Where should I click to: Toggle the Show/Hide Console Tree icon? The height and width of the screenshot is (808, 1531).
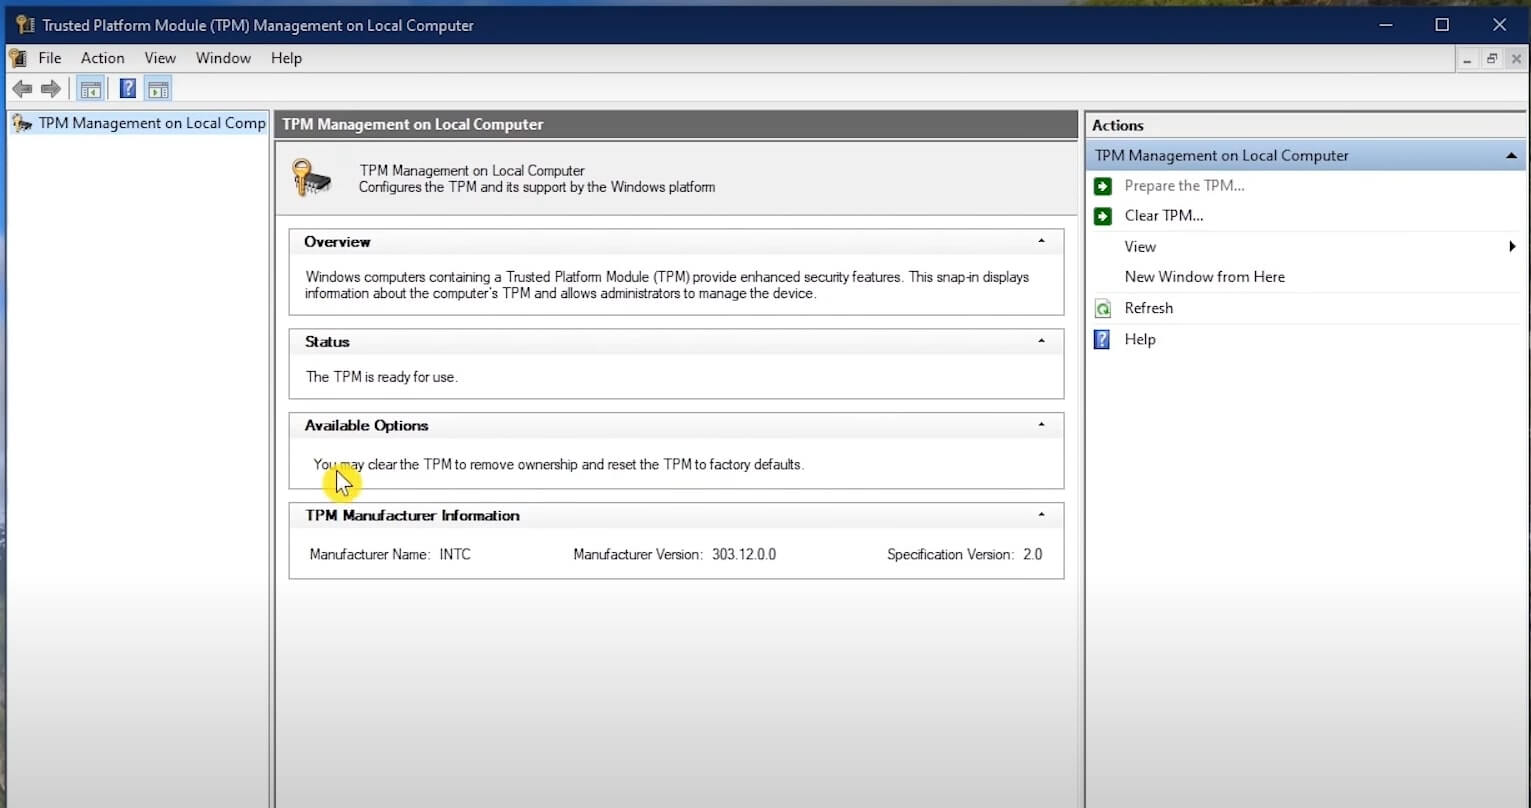tap(90, 89)
